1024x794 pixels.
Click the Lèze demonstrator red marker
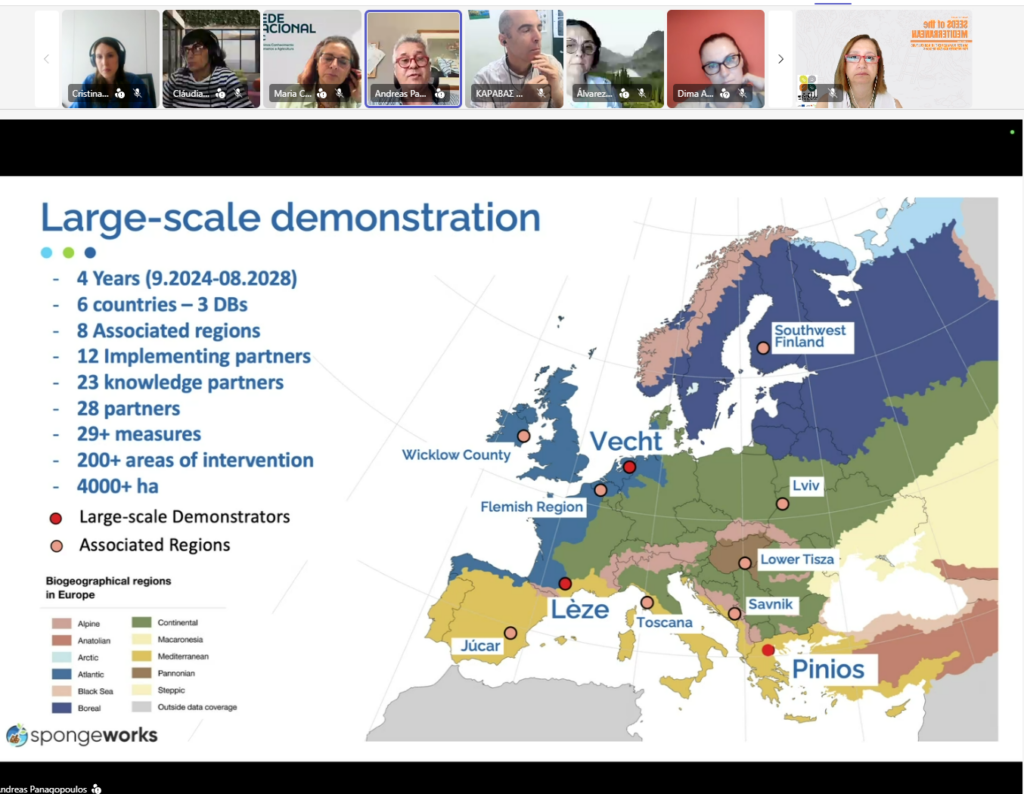(565, 584)
